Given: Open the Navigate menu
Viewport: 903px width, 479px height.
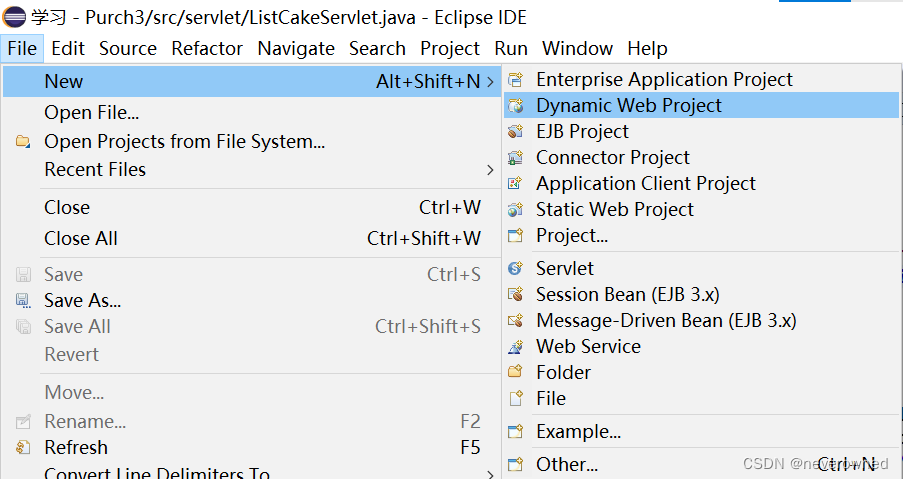Looking at the screenshot, I should (296, 48).
